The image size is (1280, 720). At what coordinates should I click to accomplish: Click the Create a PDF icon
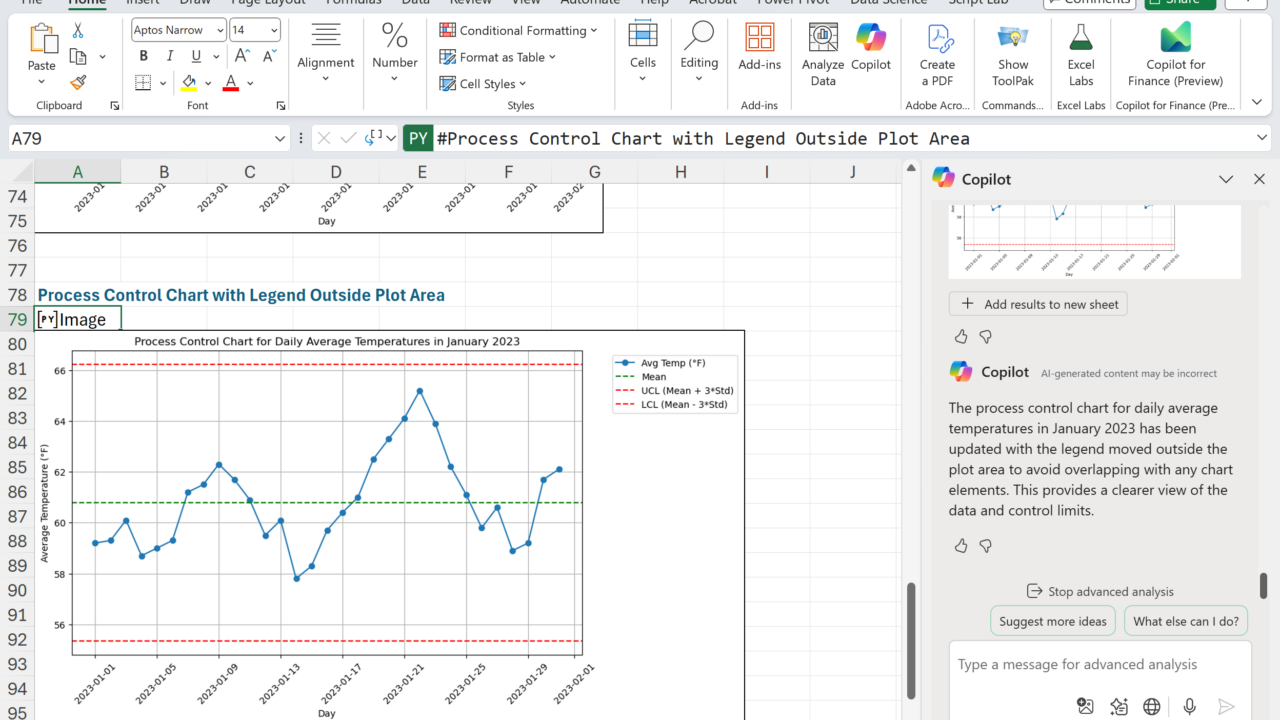937,55
